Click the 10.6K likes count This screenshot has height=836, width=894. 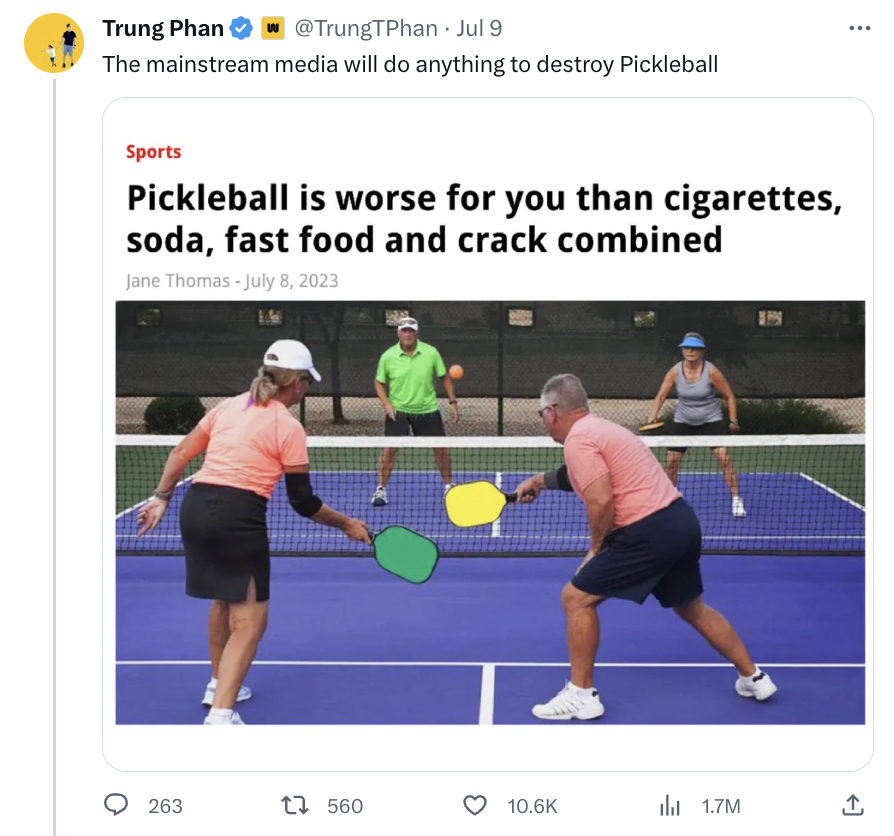[532, 806]
